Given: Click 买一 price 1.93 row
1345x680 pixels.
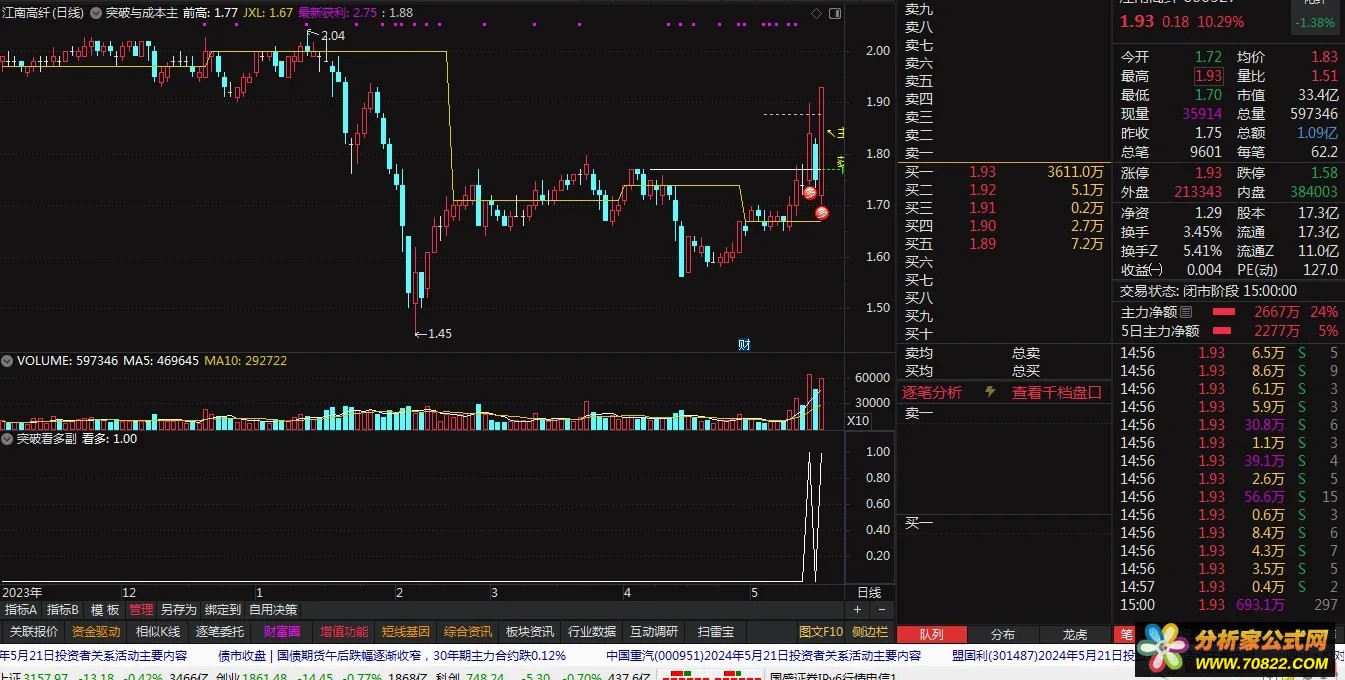Looking at the screenshot, I should point(1004,172).
